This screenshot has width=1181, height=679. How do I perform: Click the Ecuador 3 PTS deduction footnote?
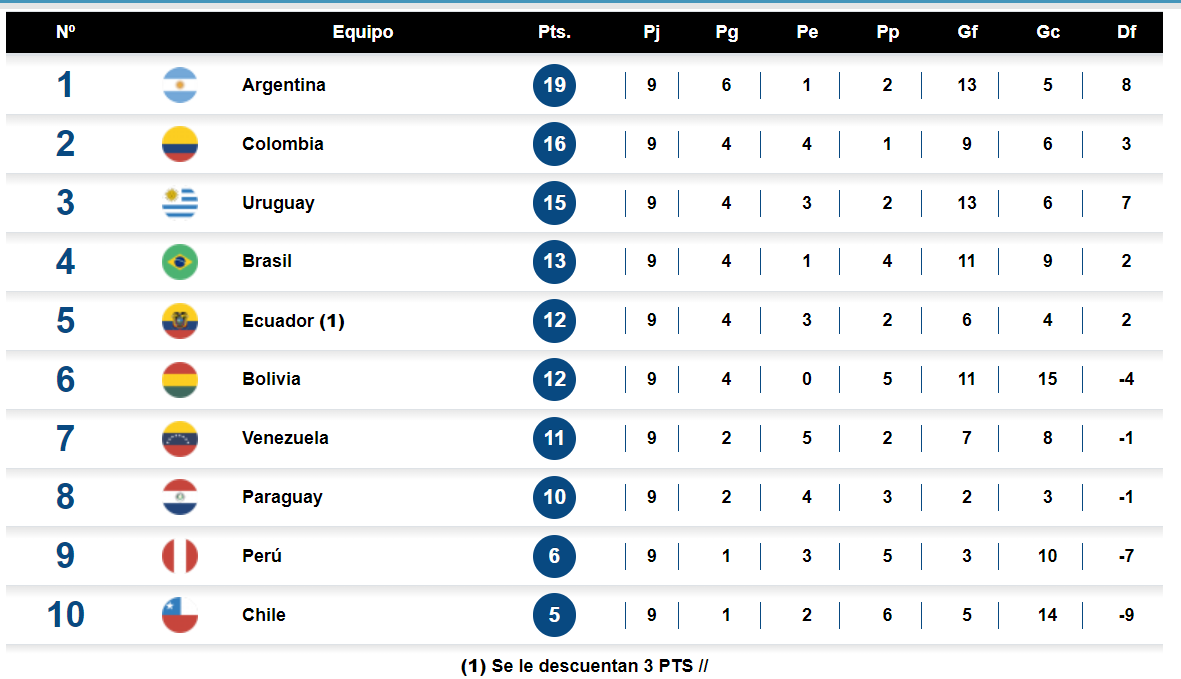pos(584,666)
